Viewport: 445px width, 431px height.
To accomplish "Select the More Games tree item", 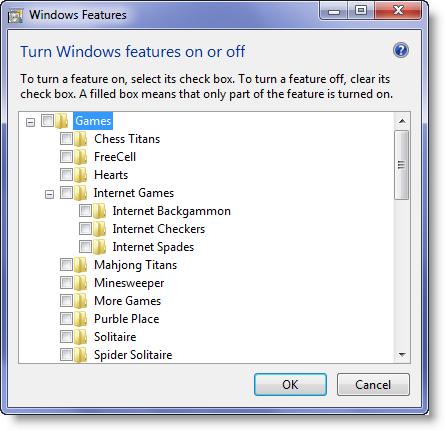I will pos(128,301).
